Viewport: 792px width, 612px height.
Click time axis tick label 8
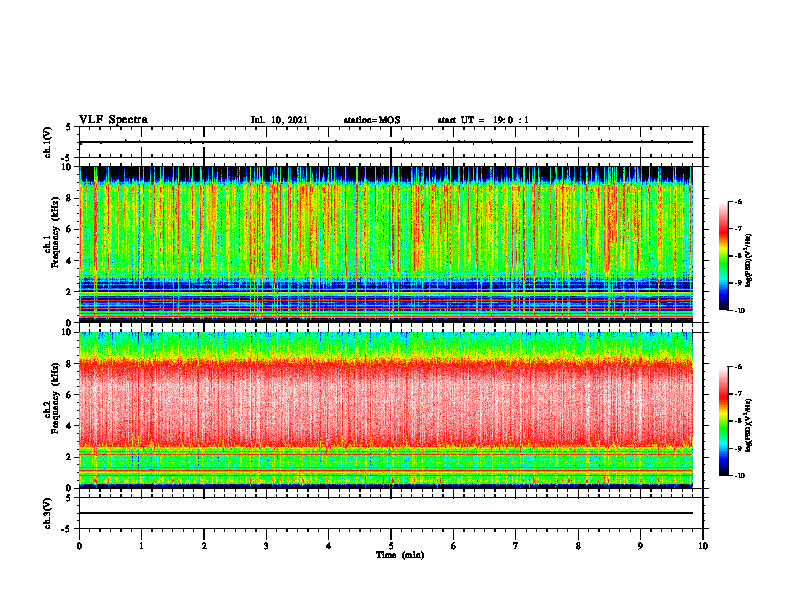click(578, 546)
